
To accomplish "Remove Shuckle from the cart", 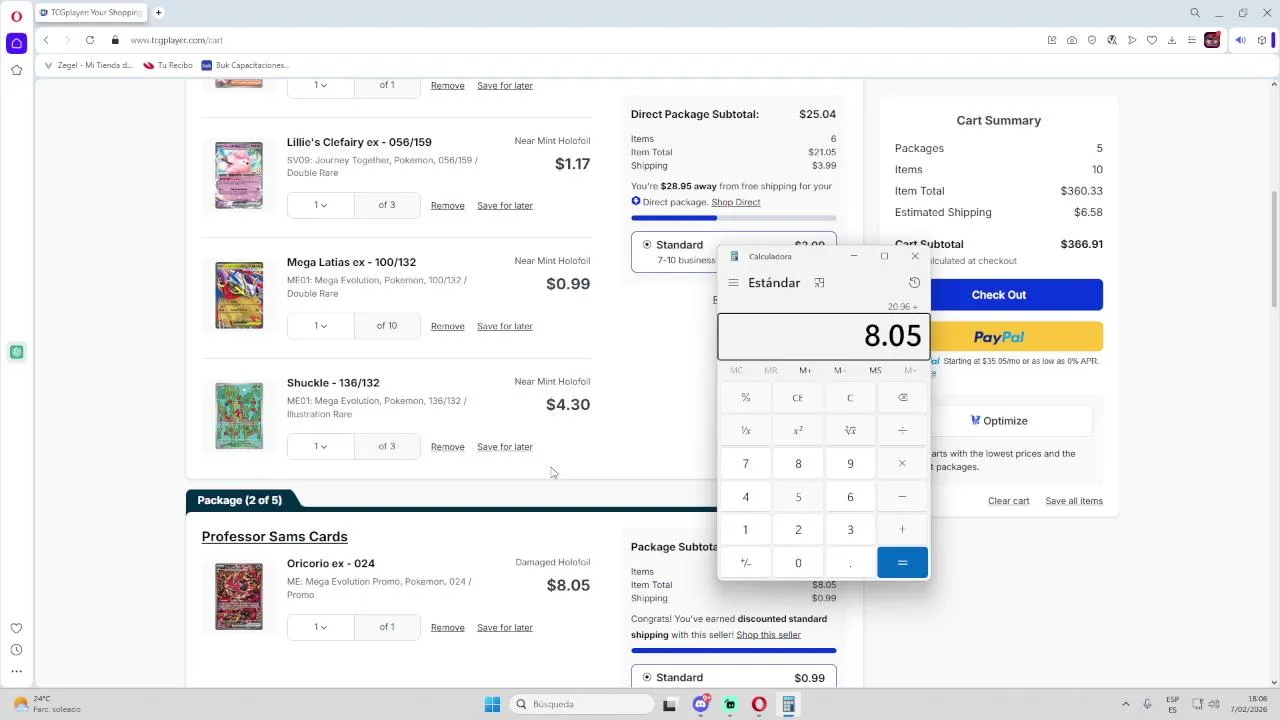I will tap(447, 447).
